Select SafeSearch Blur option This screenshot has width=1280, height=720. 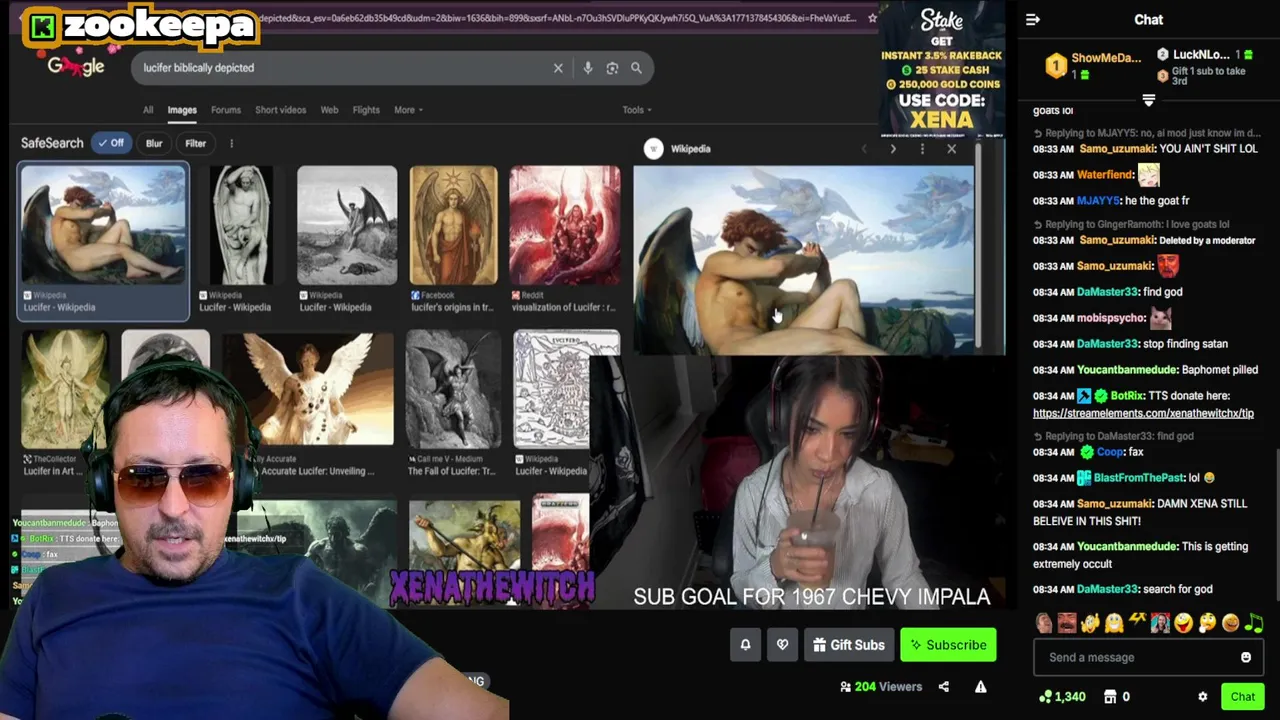click(x=154, y=143)
